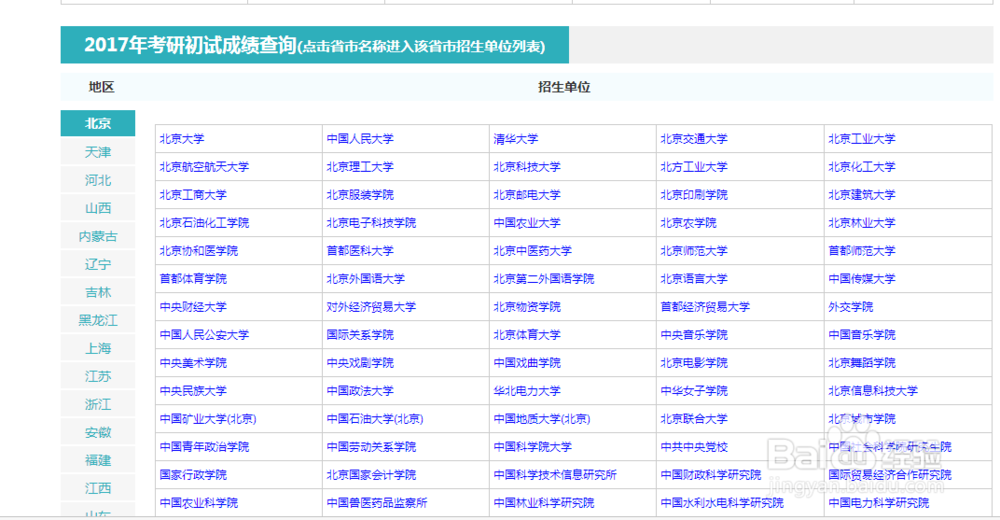Open the 北京大学 link
Image resolution: width=1000 pixels, height=520 pixels.
182,138
